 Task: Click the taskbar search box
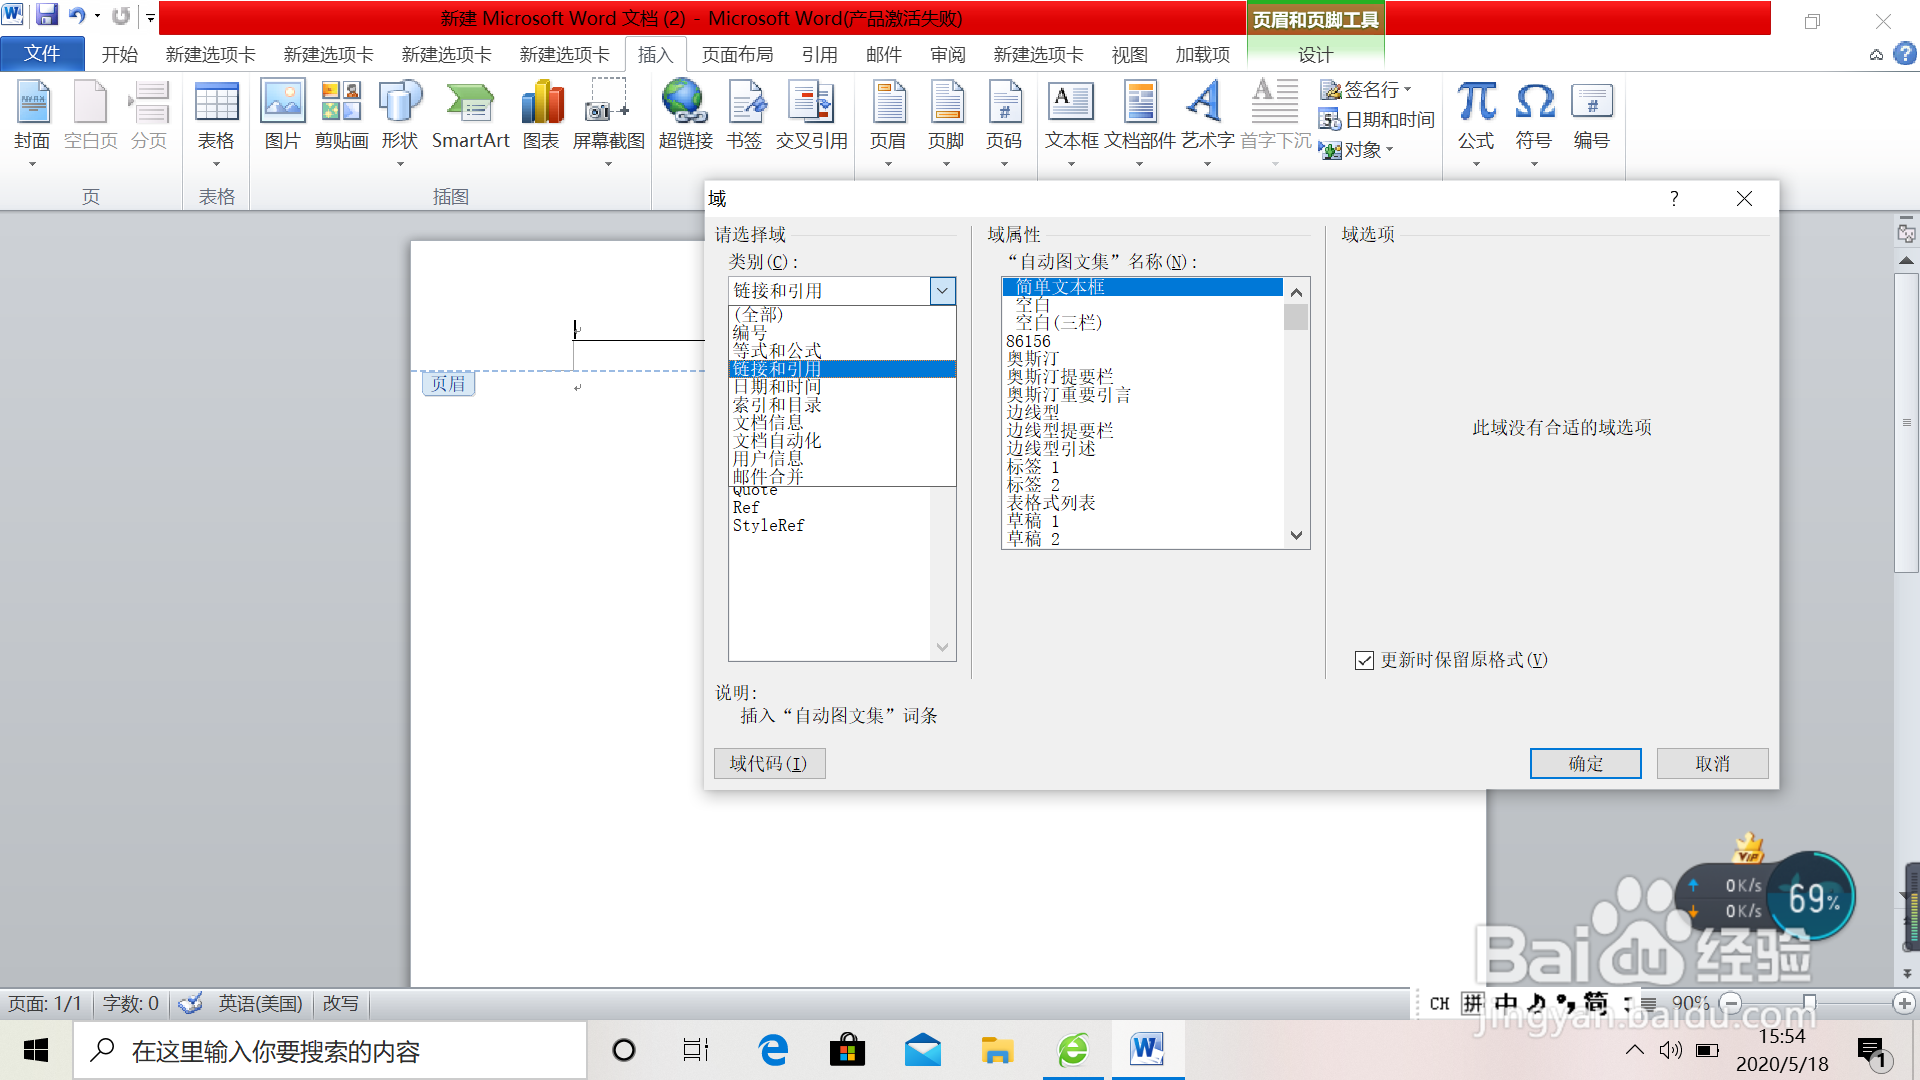coord(330,1050)
